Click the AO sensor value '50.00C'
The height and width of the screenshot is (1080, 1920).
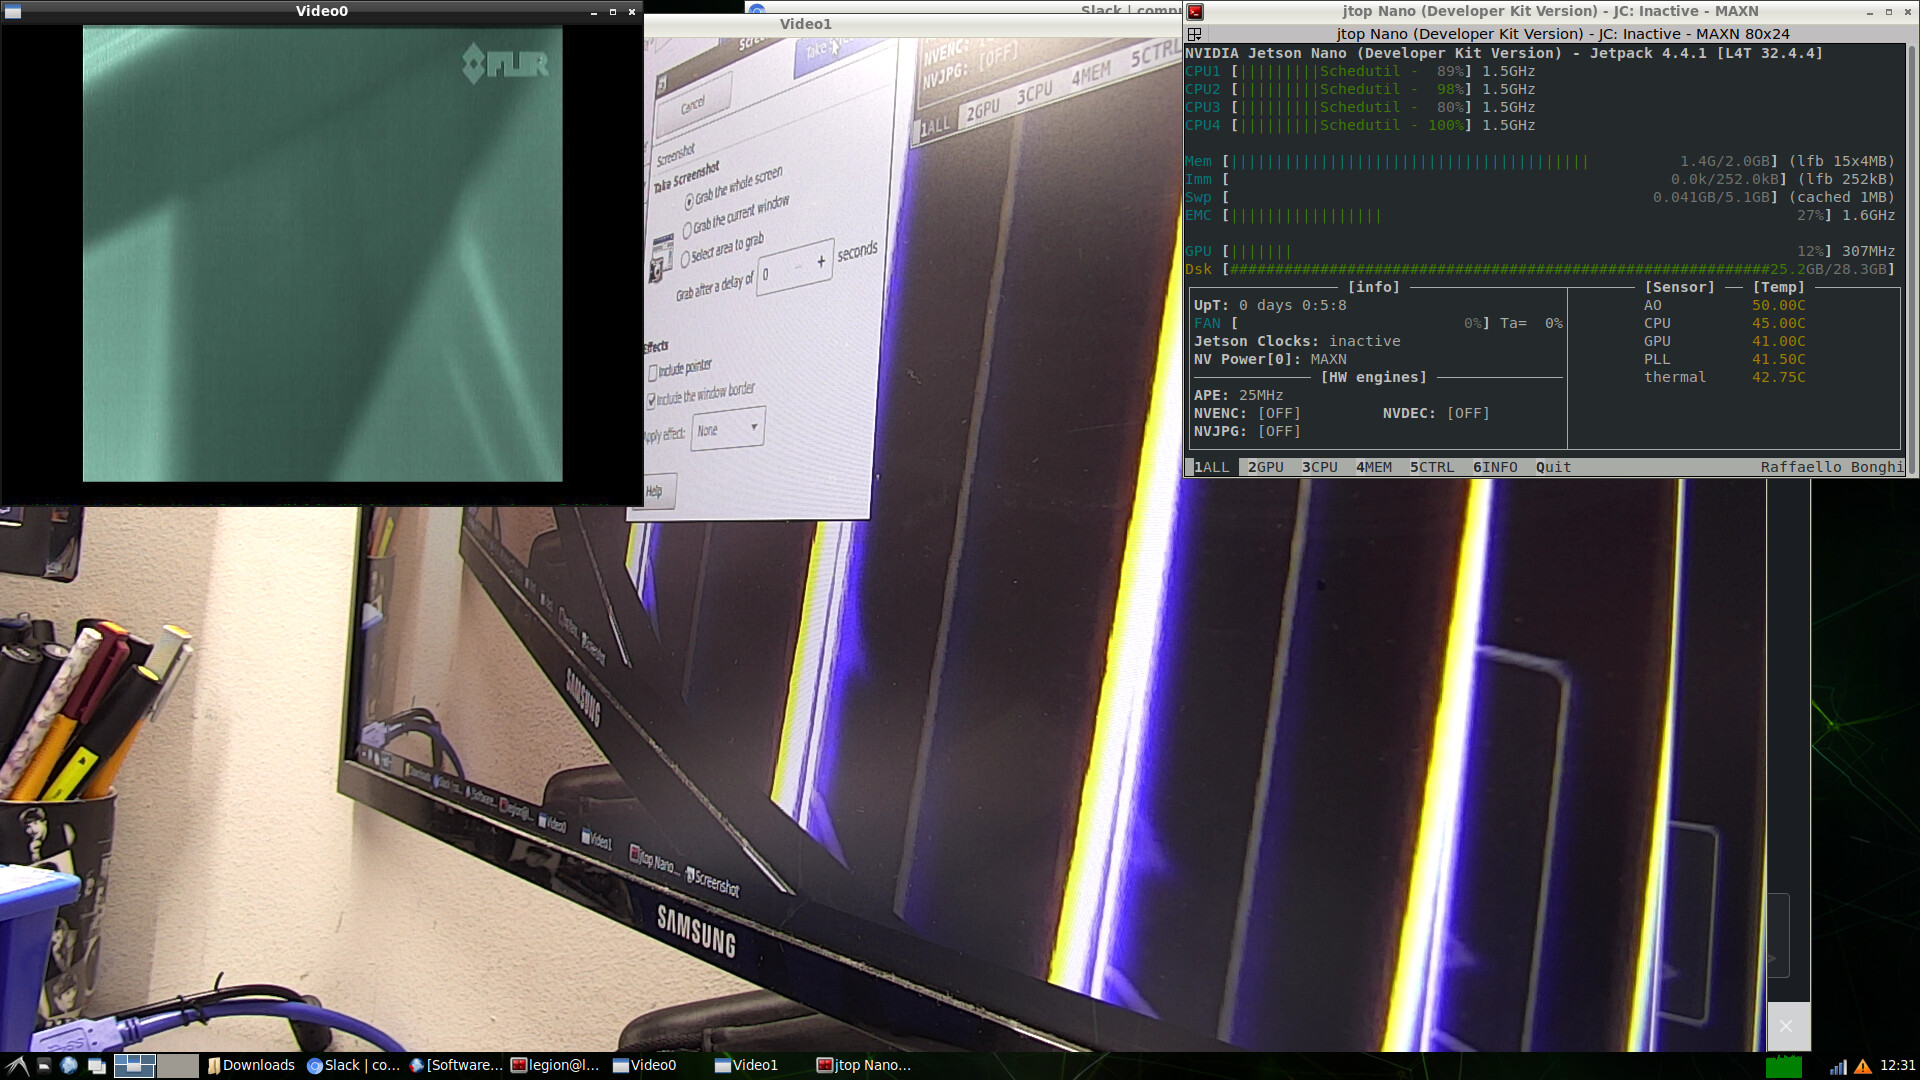(x=1779, y=306)
